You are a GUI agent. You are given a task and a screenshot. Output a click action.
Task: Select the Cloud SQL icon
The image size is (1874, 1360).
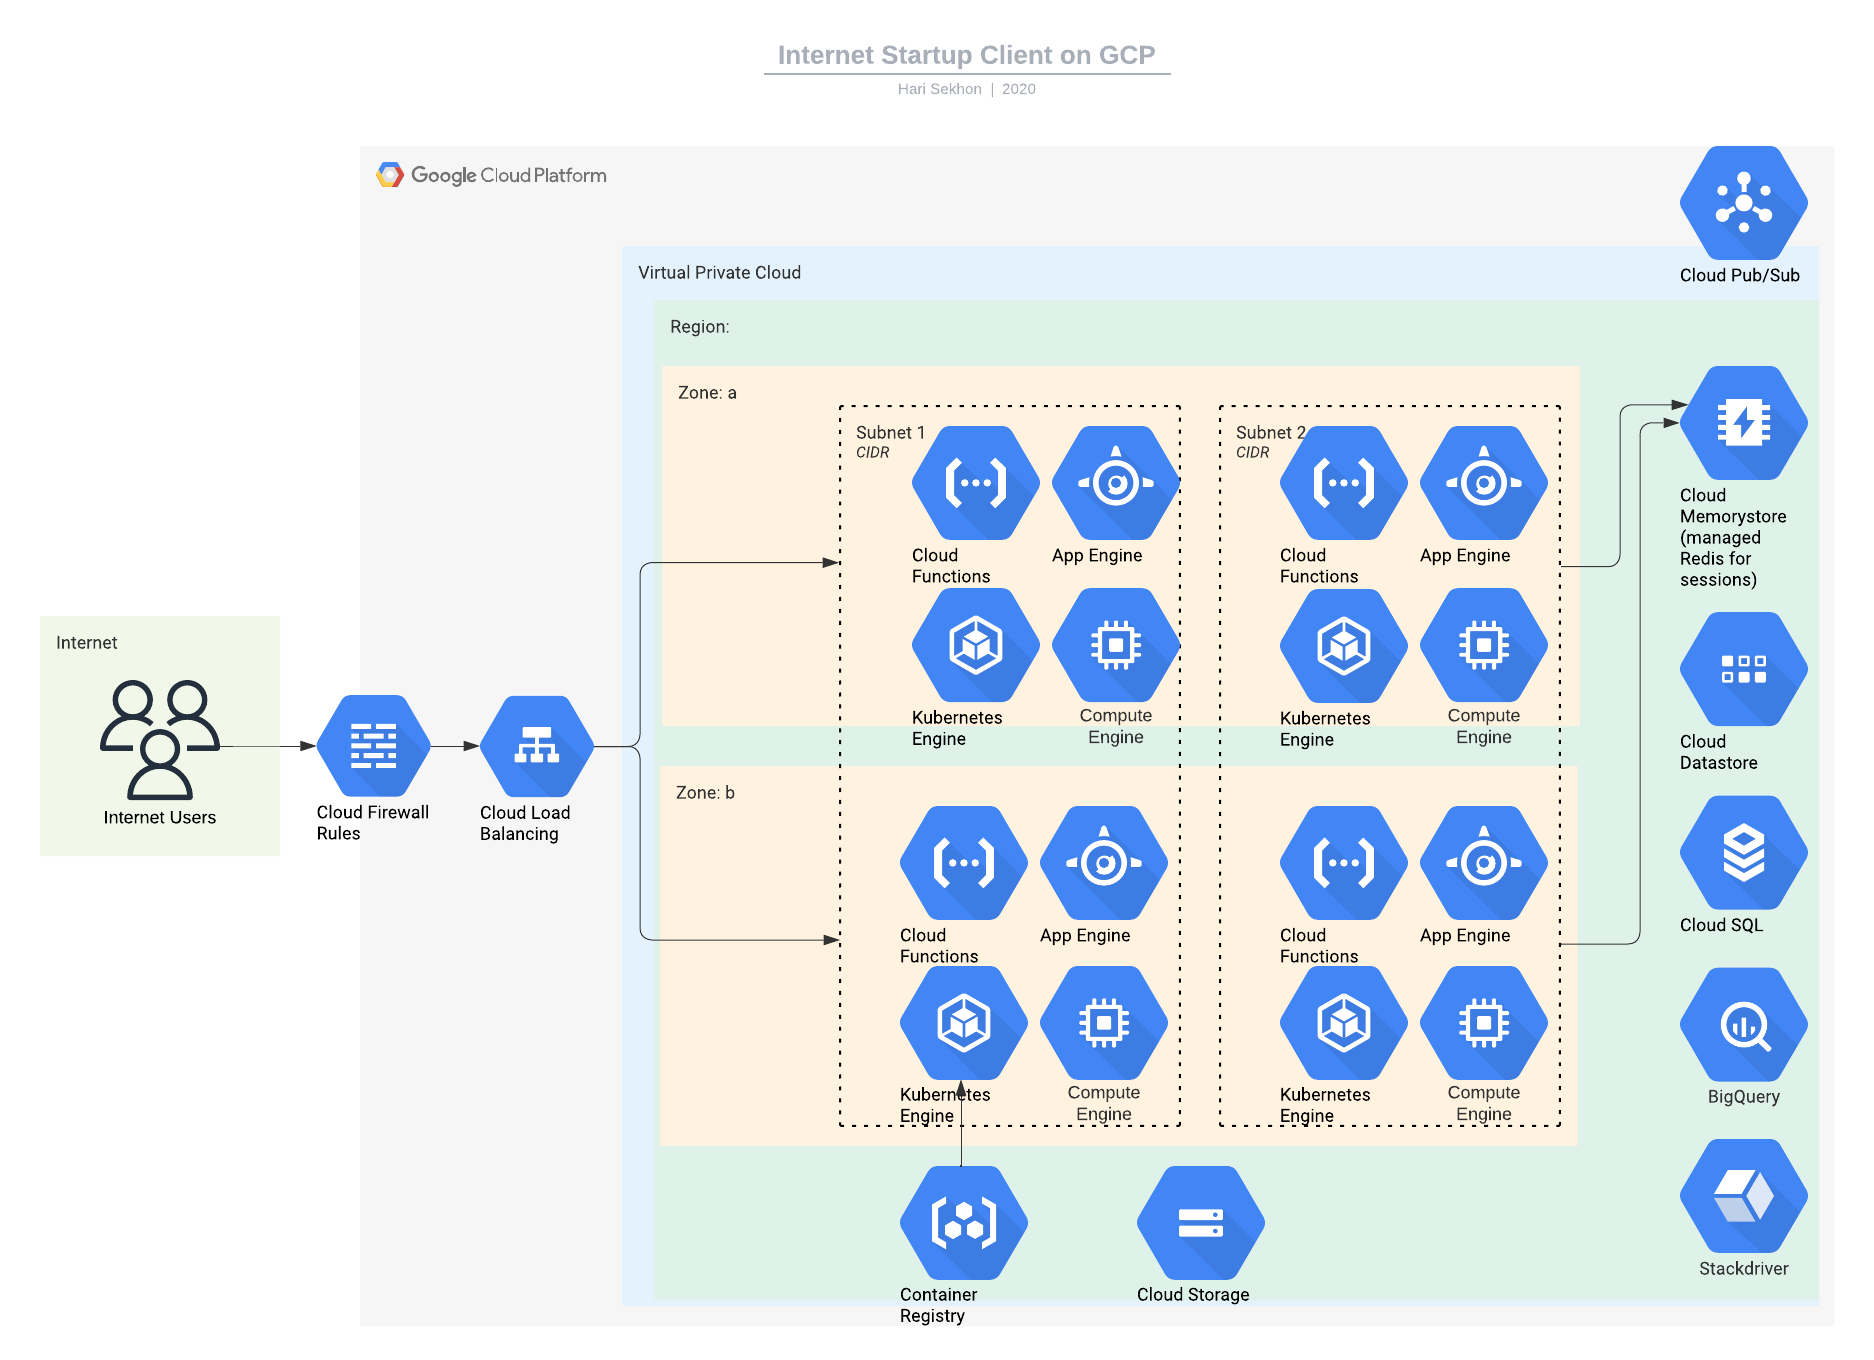point(1743,853)
